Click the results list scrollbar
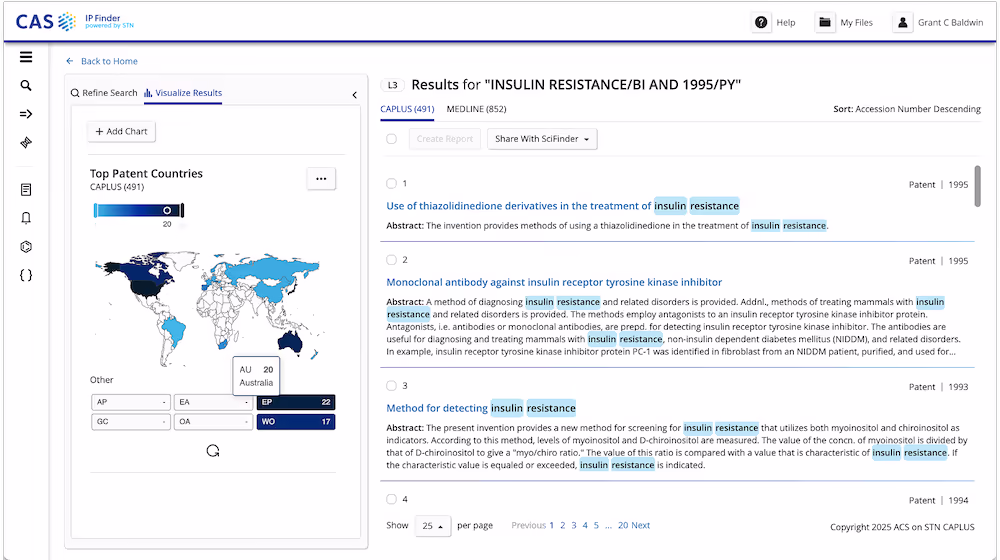Screen dimensions: 1000x560 coord(977,186)
